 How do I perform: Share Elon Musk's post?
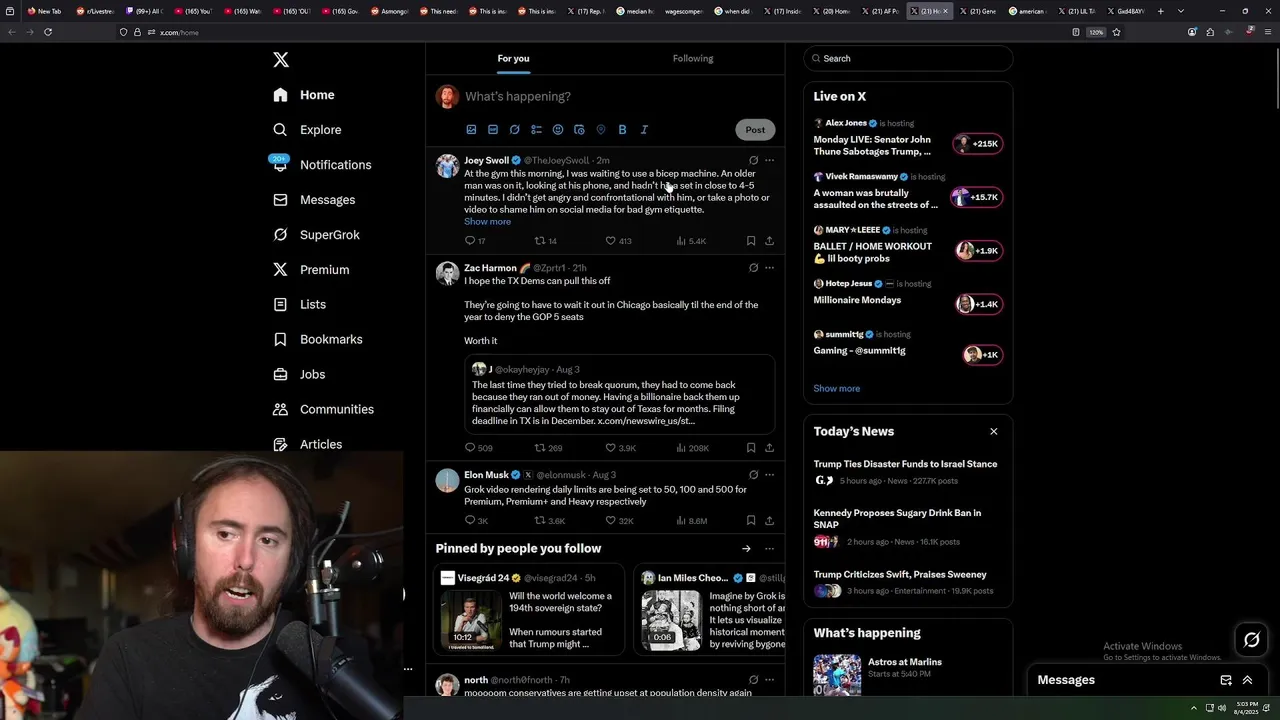[x=769, y=521]
